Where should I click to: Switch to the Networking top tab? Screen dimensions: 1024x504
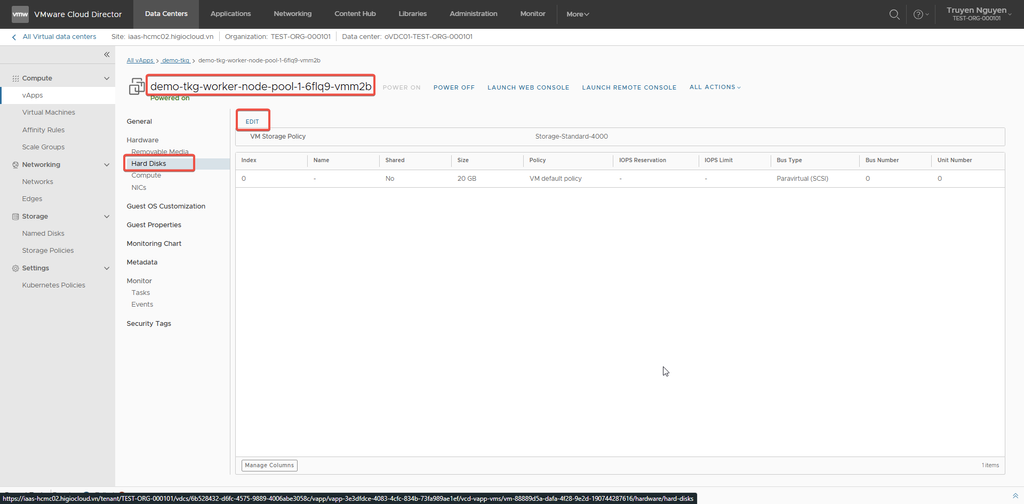pos(292,14)
